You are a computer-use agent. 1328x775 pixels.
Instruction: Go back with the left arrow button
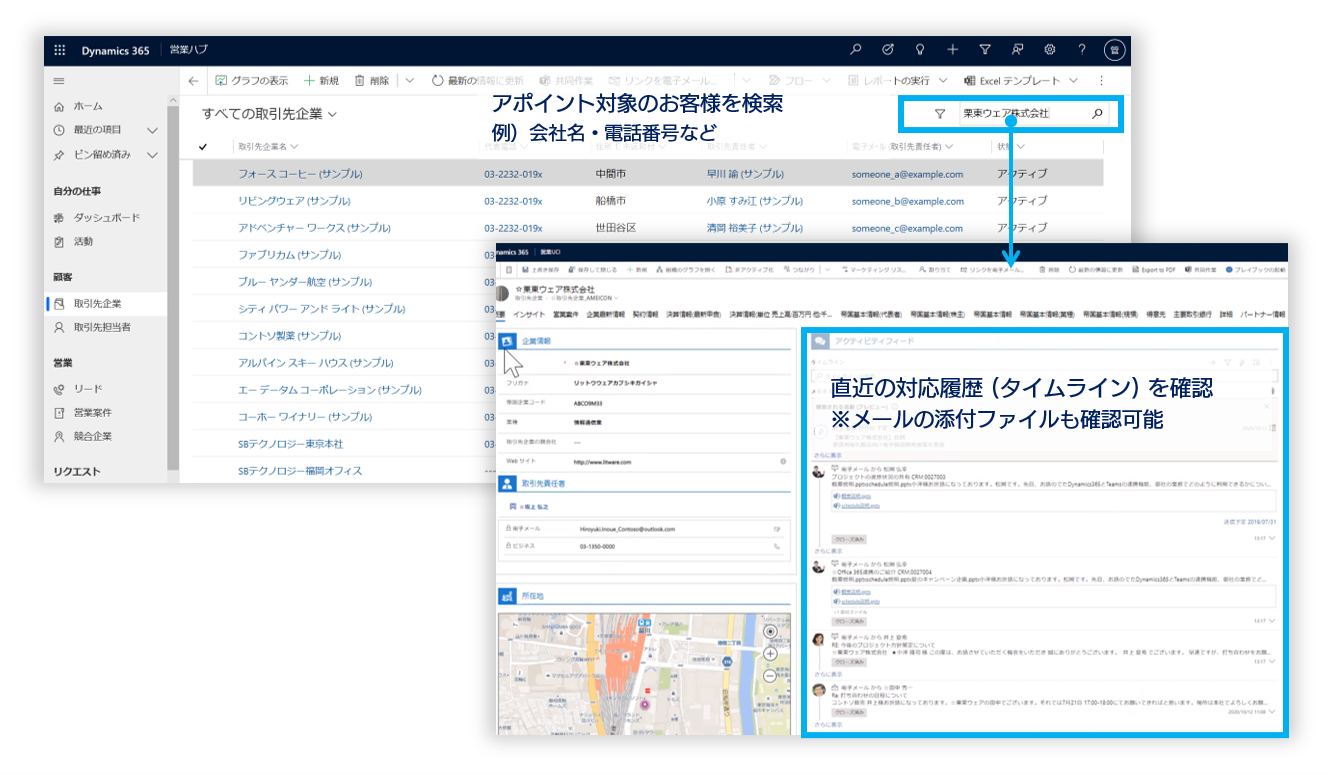click(x=194, y=81)
